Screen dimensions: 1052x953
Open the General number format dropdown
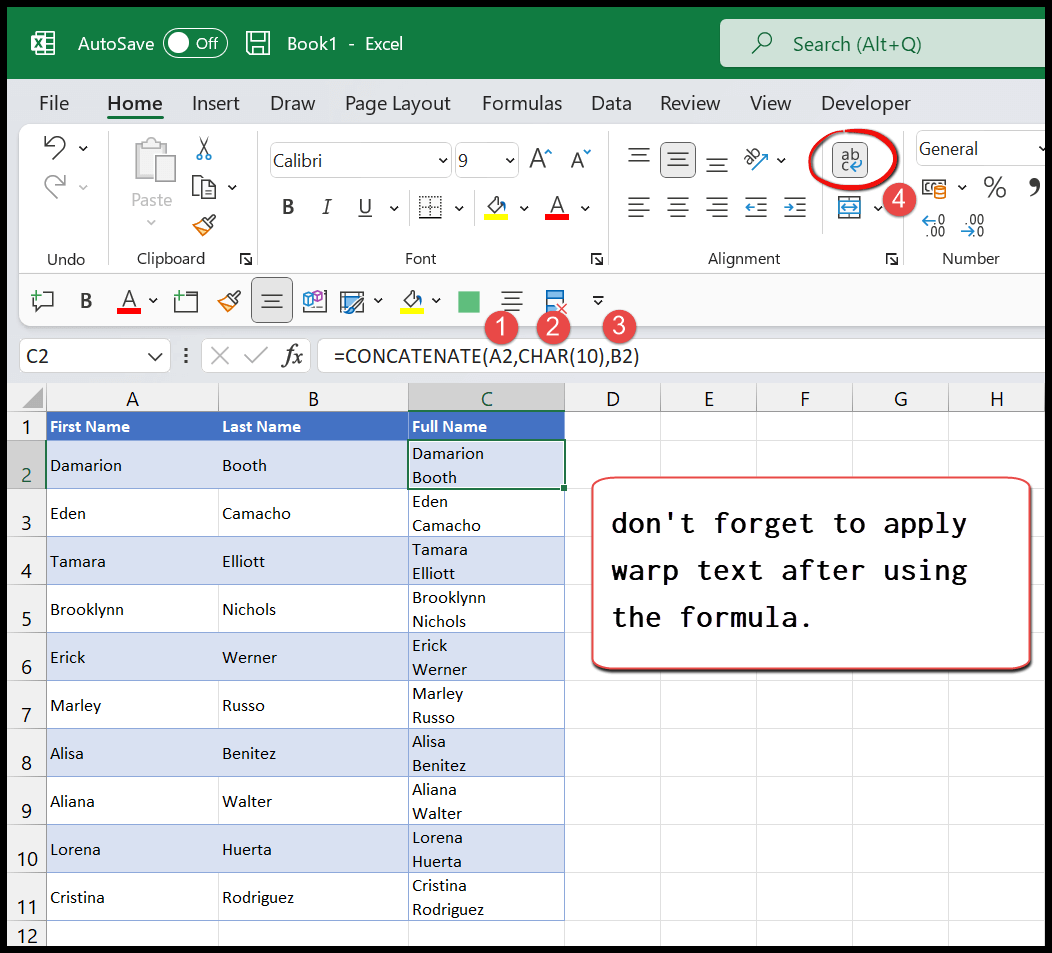click(x=1040, y=148)
